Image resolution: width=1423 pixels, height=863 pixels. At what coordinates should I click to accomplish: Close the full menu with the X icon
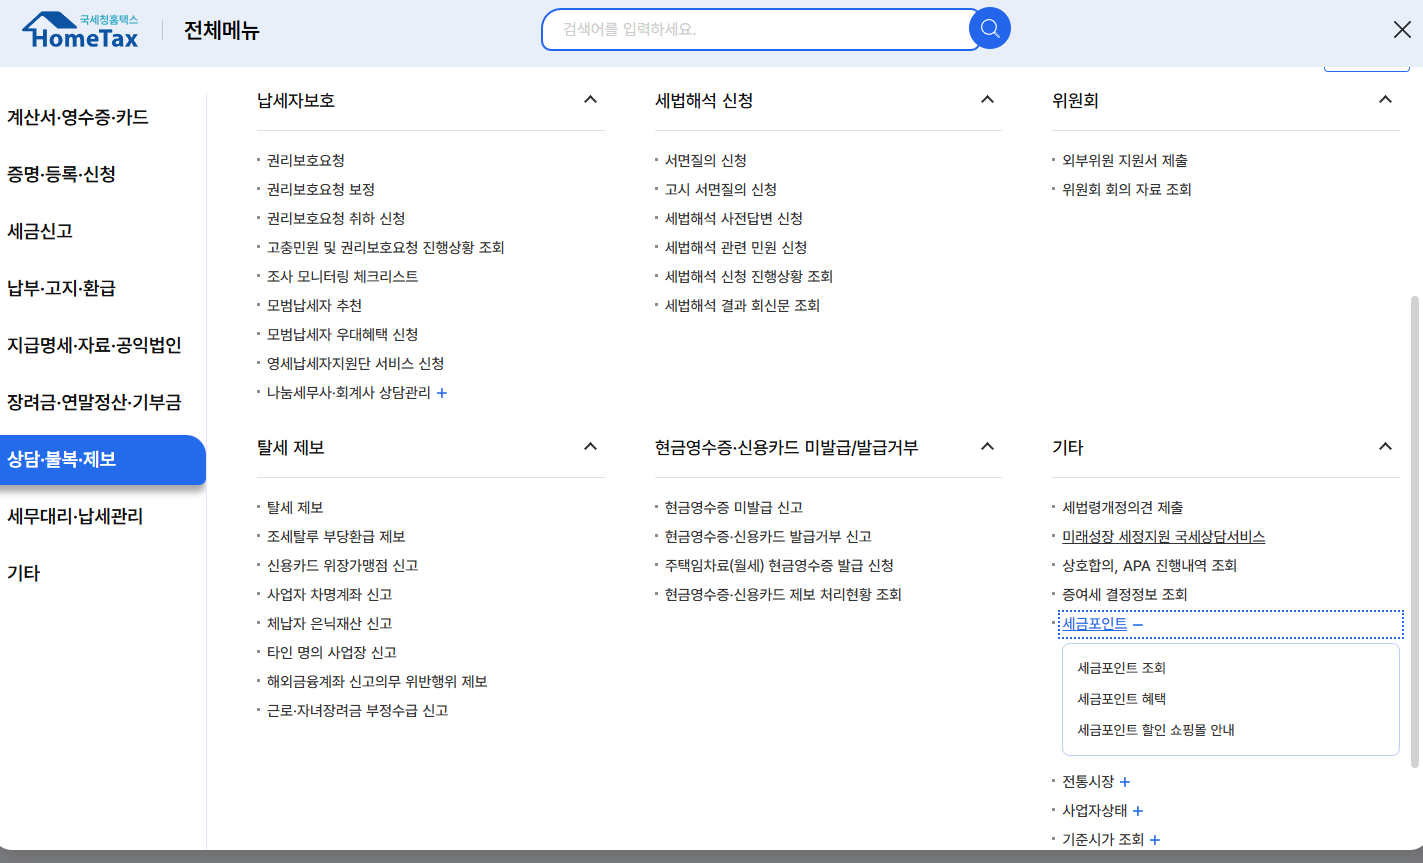(x=1402, y=30)
